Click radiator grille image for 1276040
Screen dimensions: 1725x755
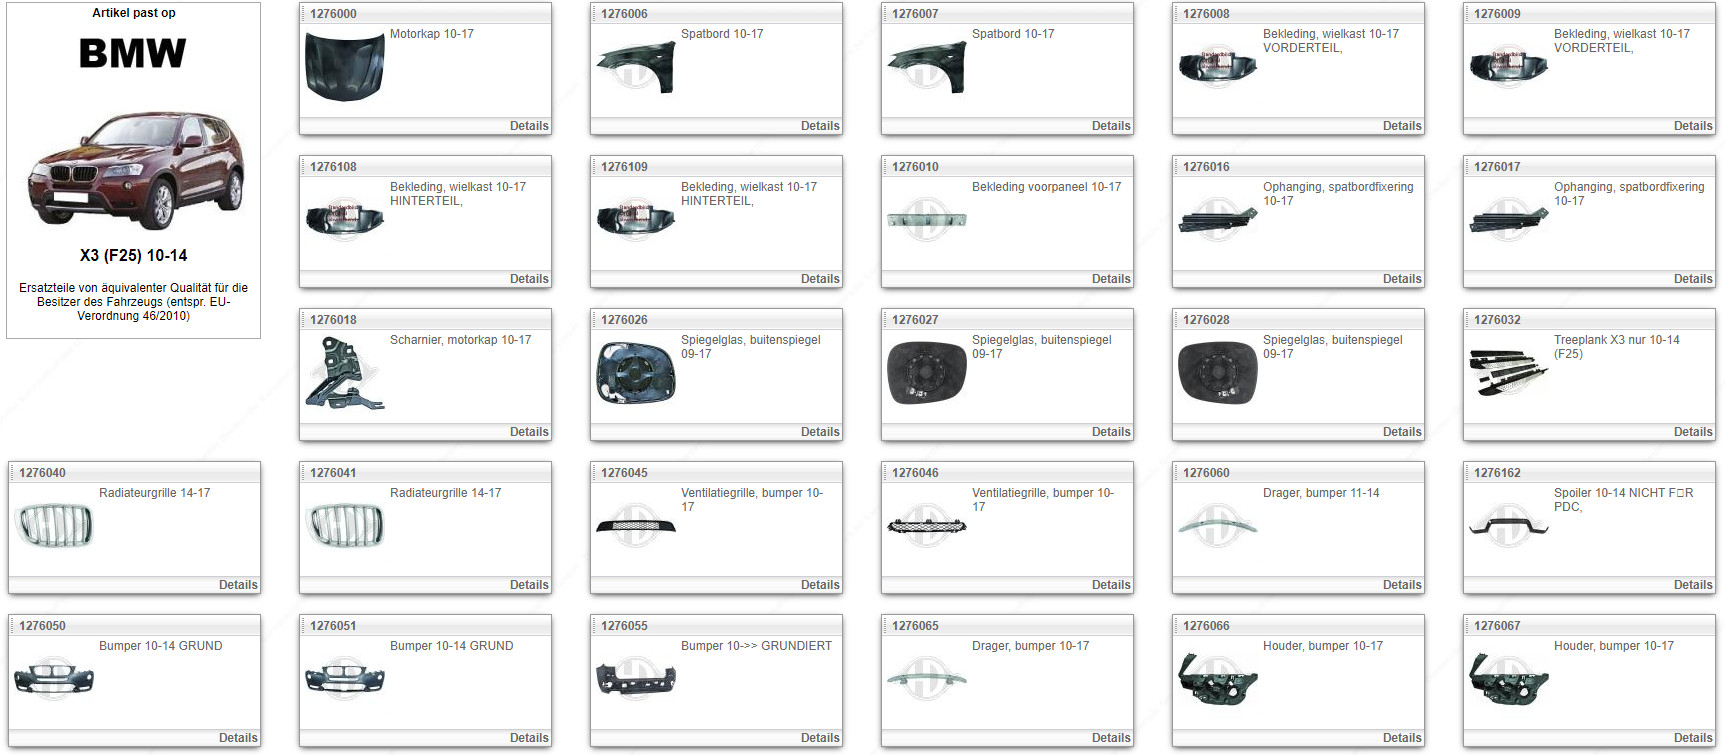click(54, 525)
